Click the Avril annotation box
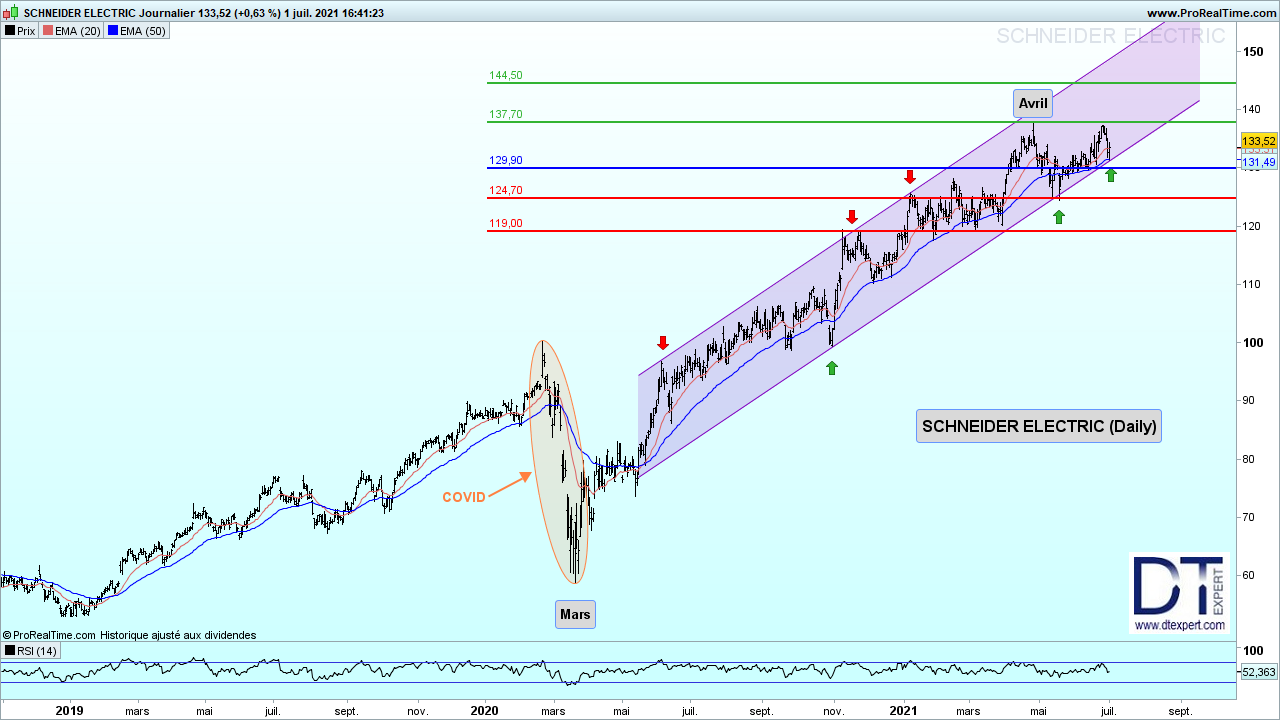The image size is (1280, 720). point(1033,103)
